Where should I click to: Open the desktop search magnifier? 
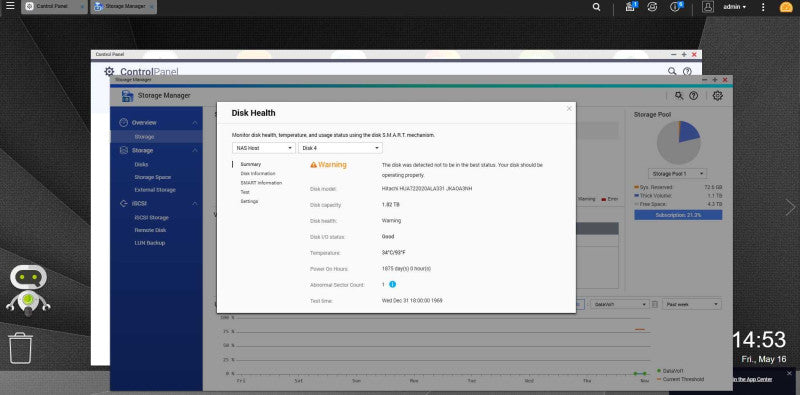click(x=596, y=7)
